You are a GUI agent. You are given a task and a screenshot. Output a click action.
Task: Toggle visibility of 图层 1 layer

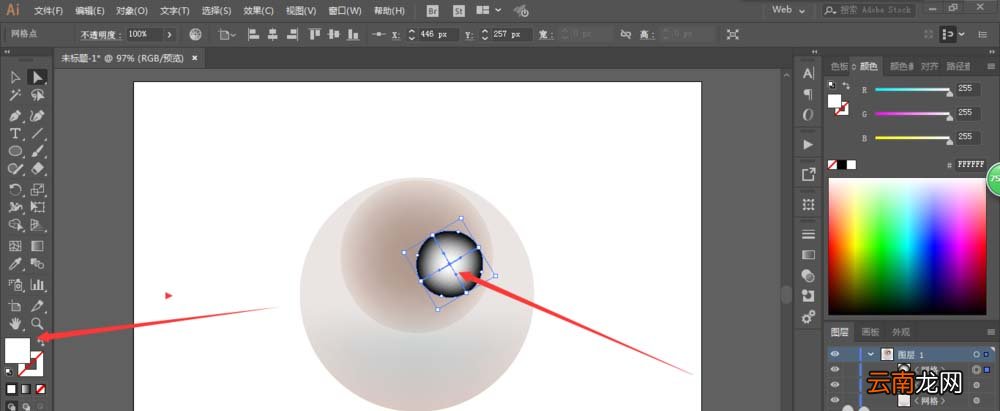coord(835,354)
